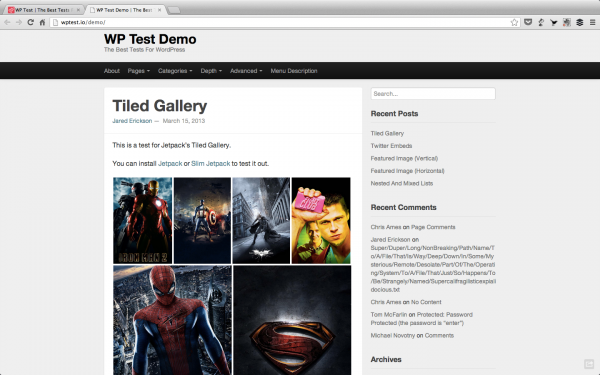This screenshot has width=600, height=375.
Task: Open recent post 'Twitter Embeds'
Action: (x=391, y=146)
